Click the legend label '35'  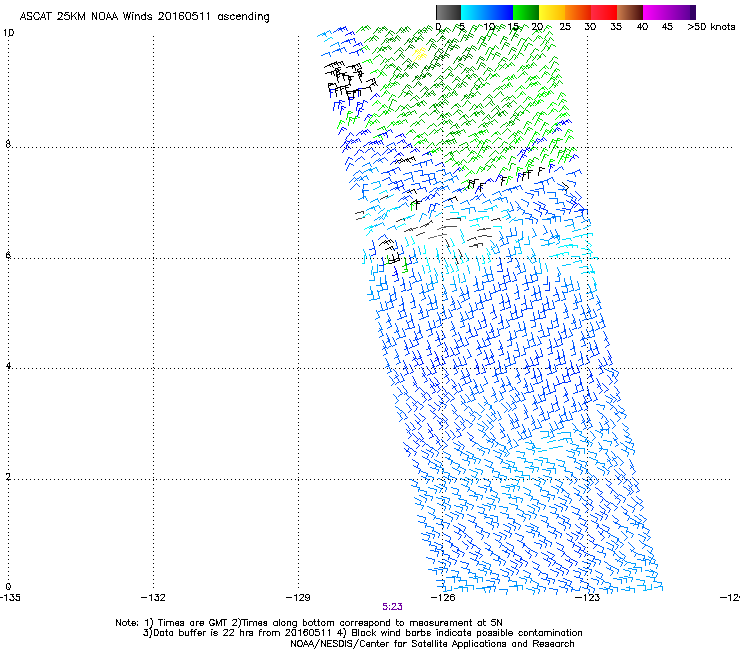(616, 27)
